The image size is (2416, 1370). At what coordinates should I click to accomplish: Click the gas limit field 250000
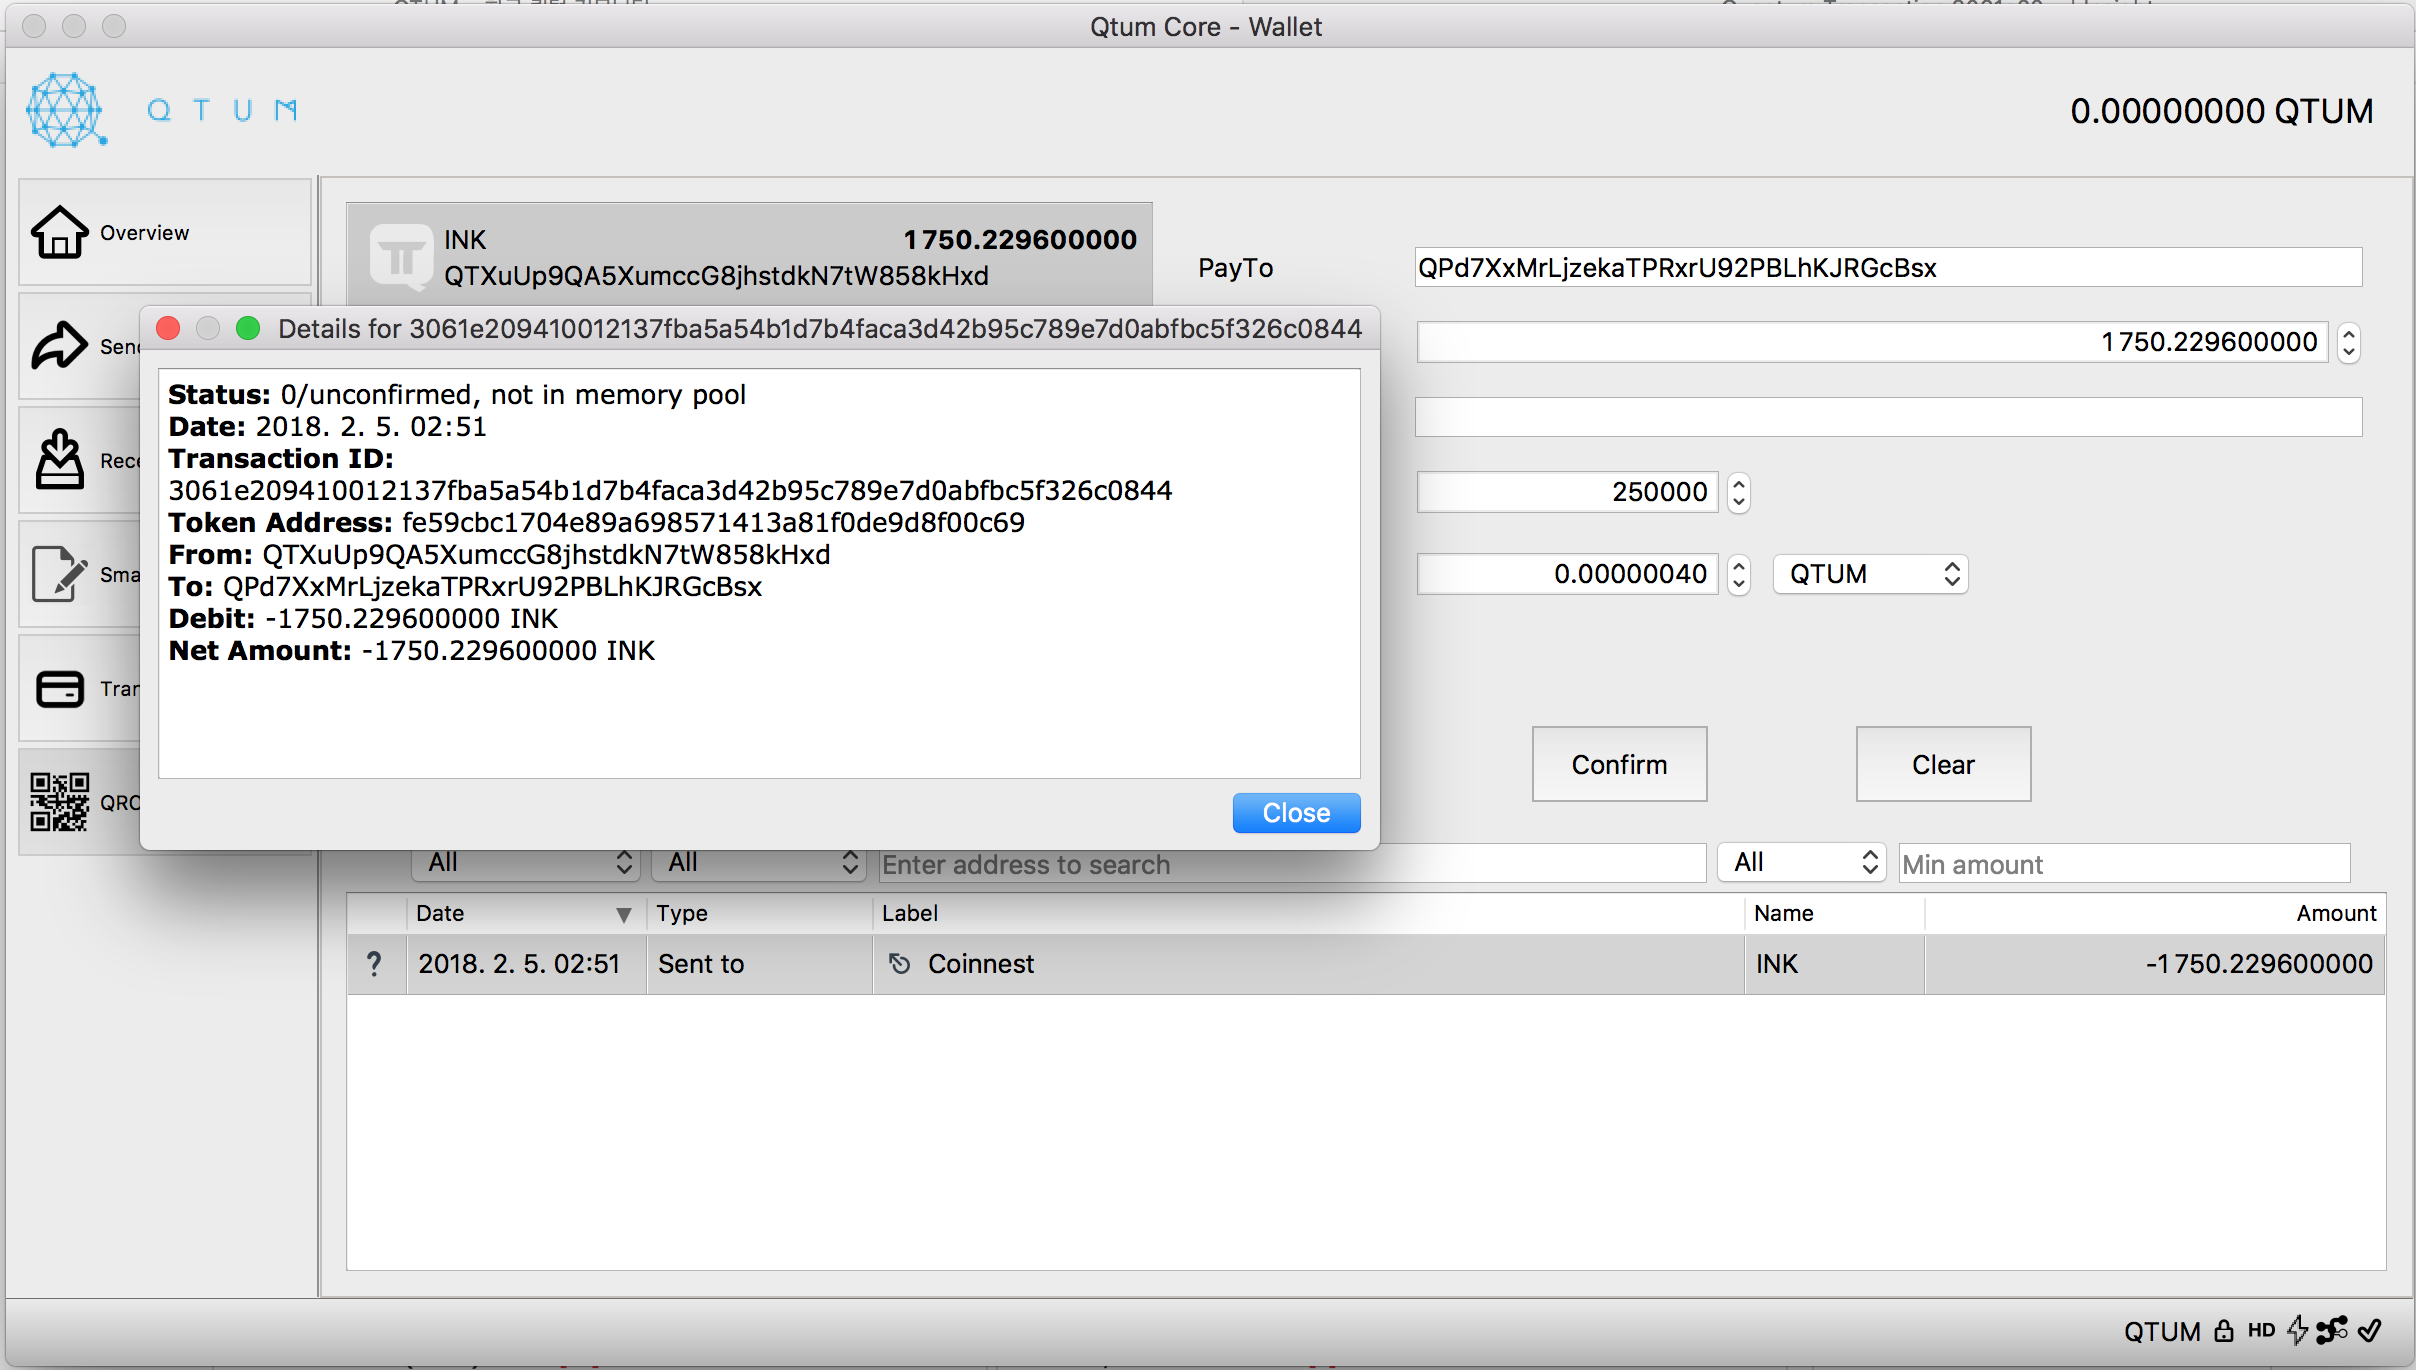pos(1567,492)
